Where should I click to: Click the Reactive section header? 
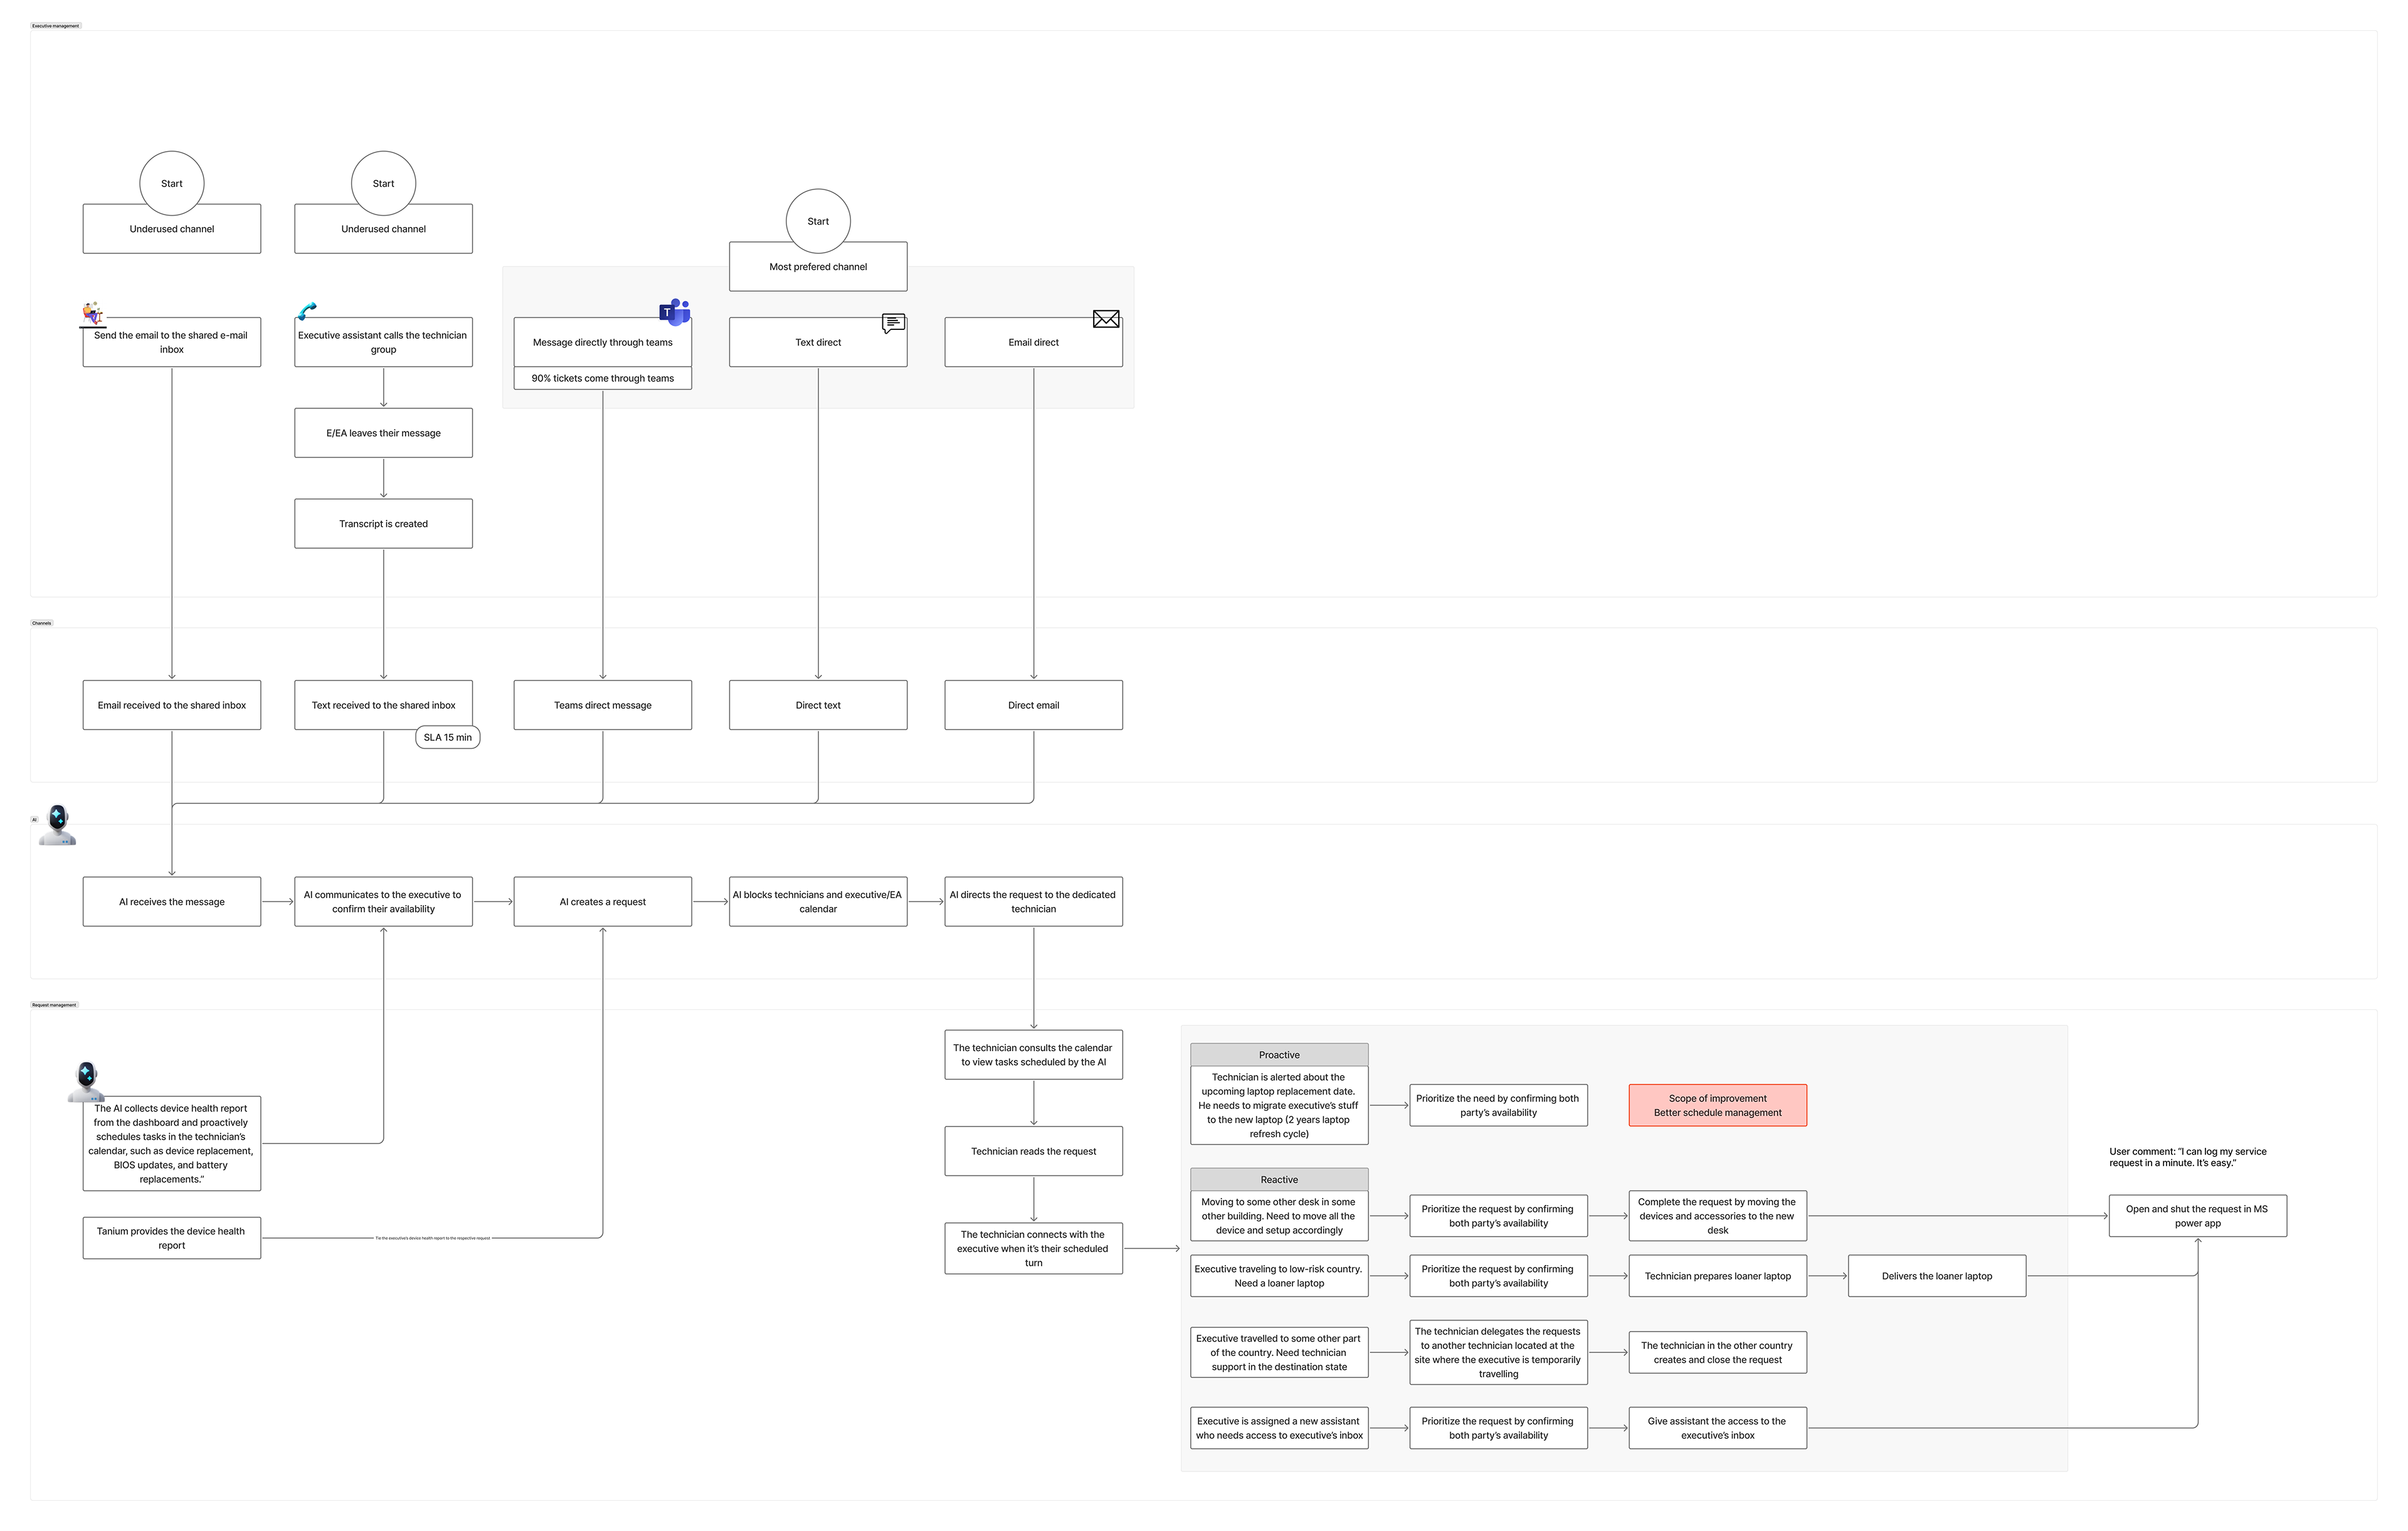tap(1279, 1180)
